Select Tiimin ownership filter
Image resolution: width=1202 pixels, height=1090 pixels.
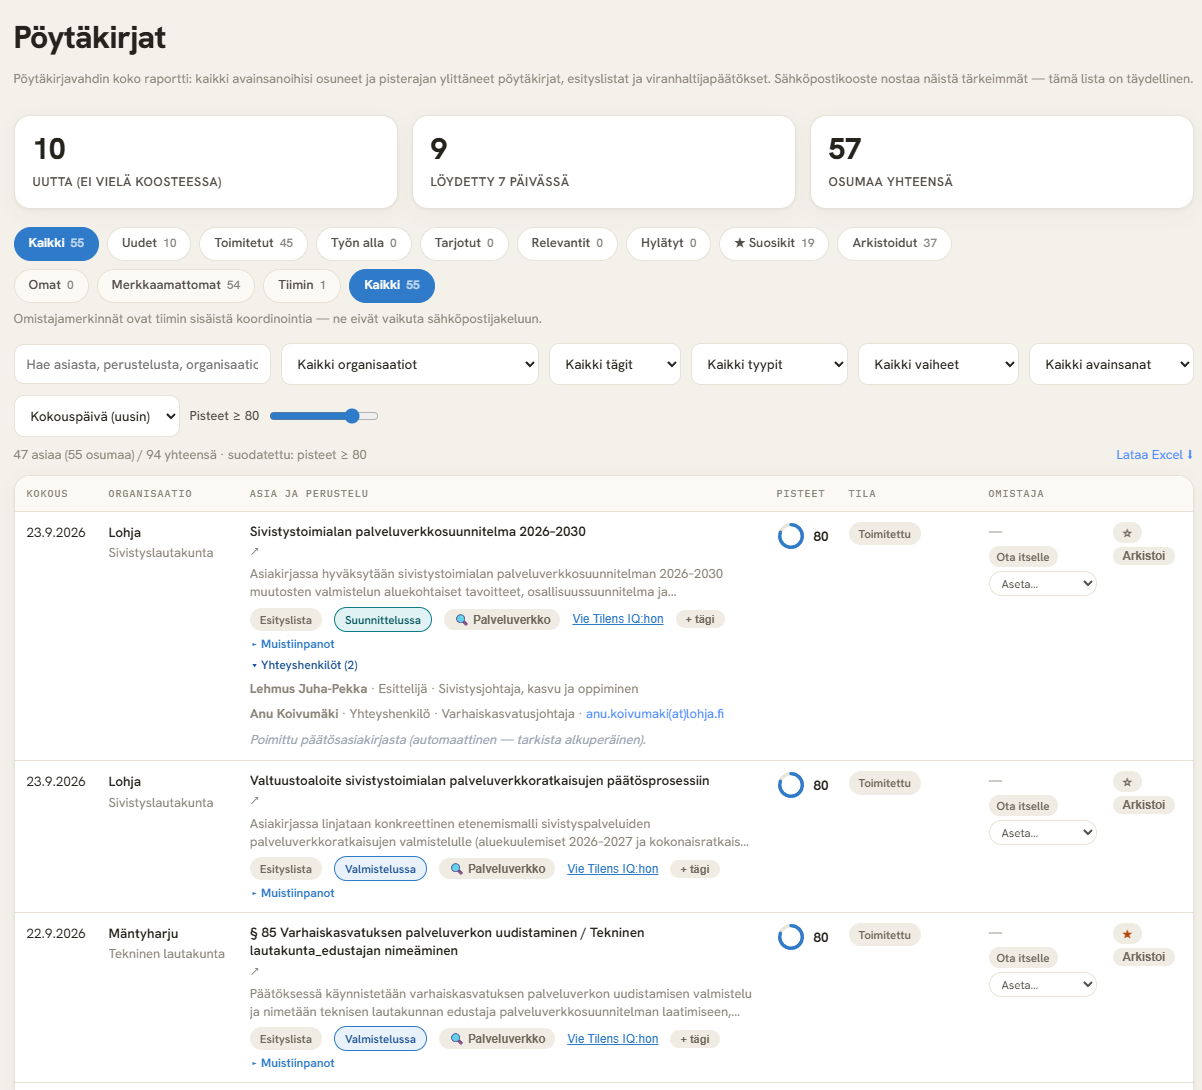[x=302, y=285]
